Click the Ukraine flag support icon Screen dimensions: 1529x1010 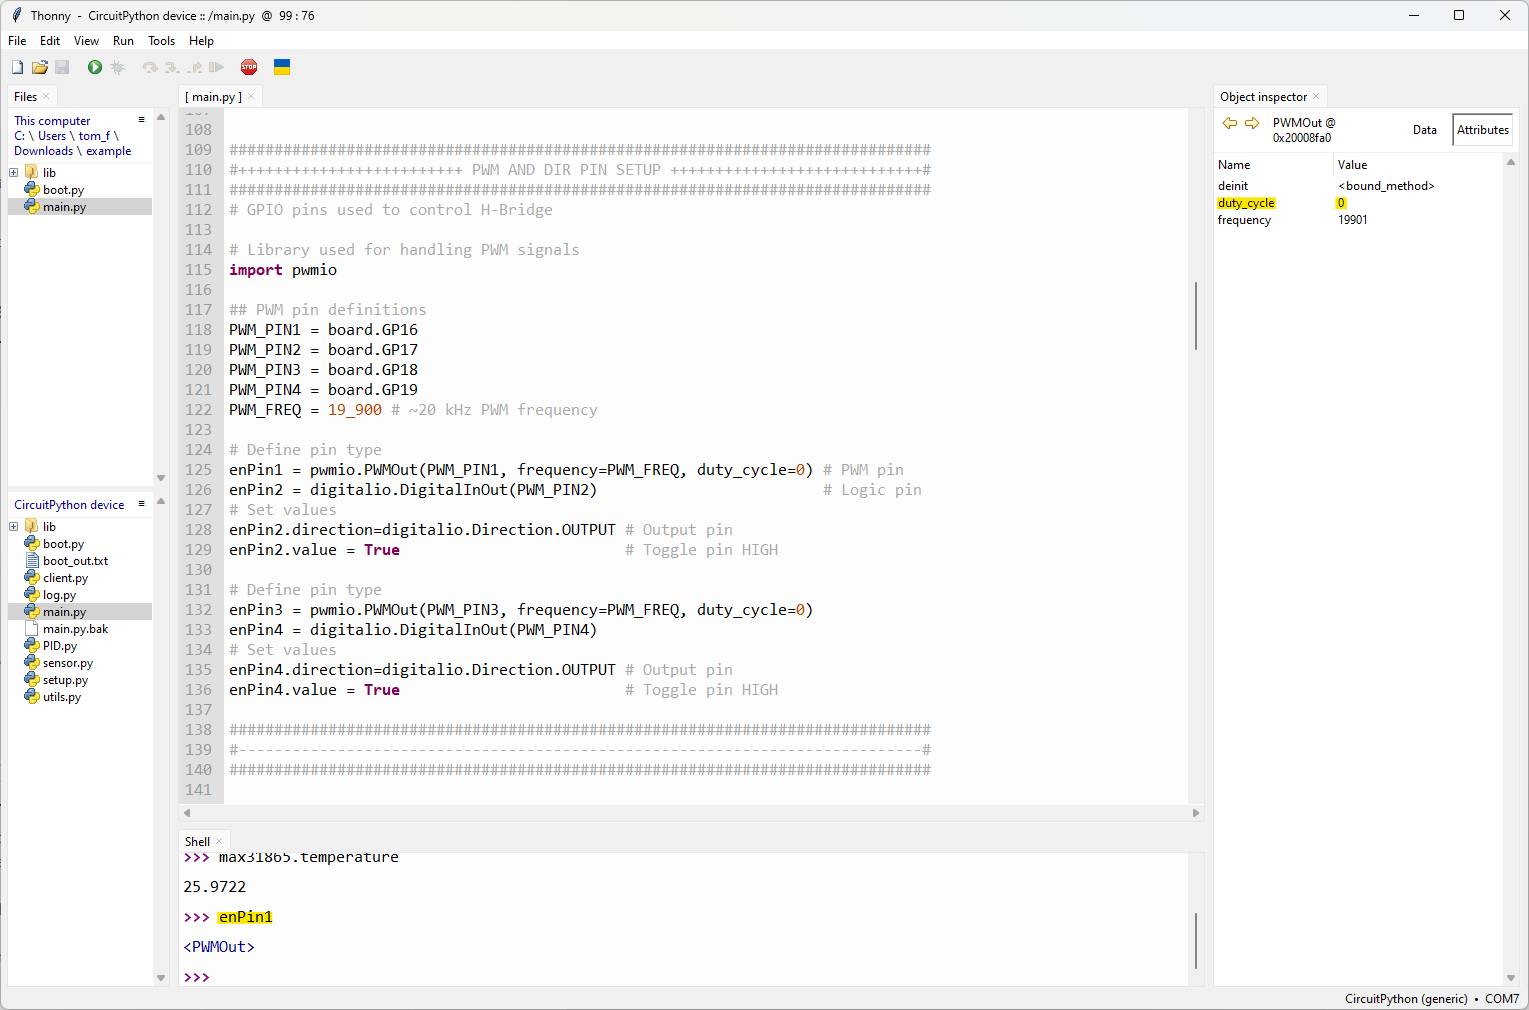(x=282, y=67)
